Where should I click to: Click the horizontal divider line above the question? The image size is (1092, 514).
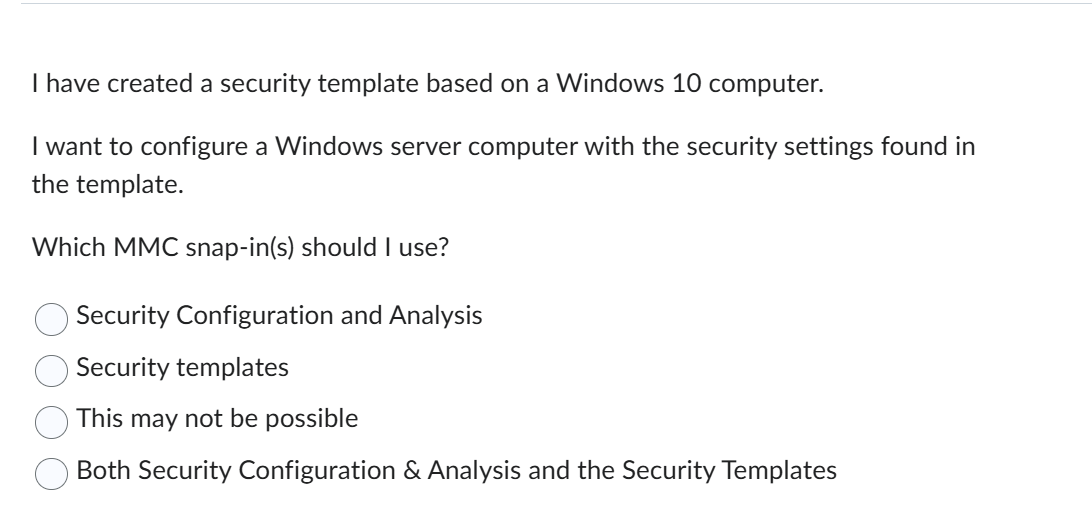[556, 3]
